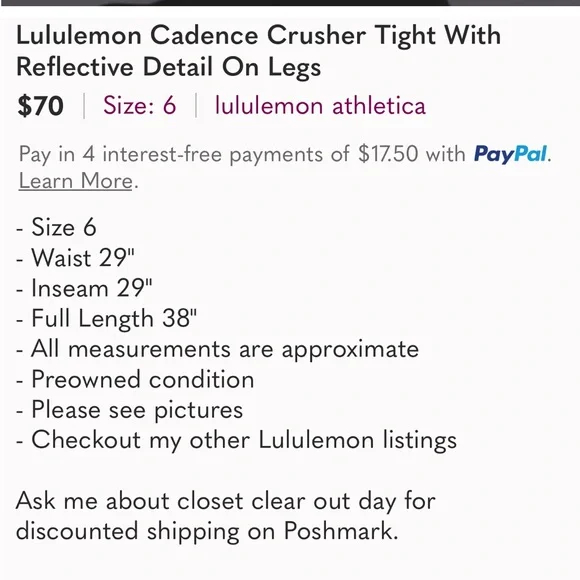Image resolution: width=580 pixels, height=580 pixels.
Task: Select the Preowned condition line
Action: point(135,380)
